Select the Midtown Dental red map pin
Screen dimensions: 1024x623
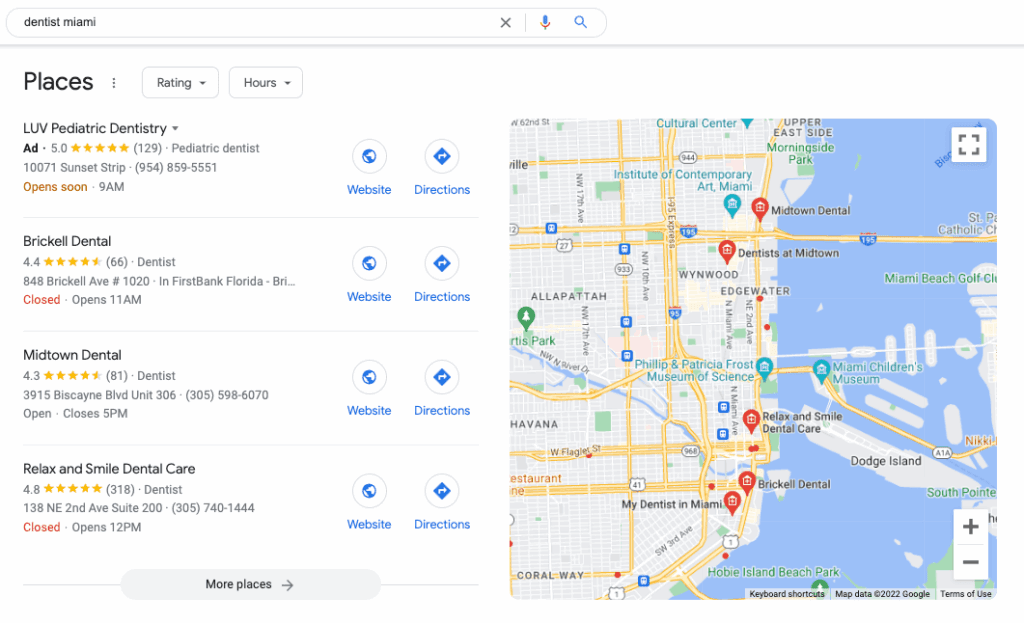tap(760, 208)
